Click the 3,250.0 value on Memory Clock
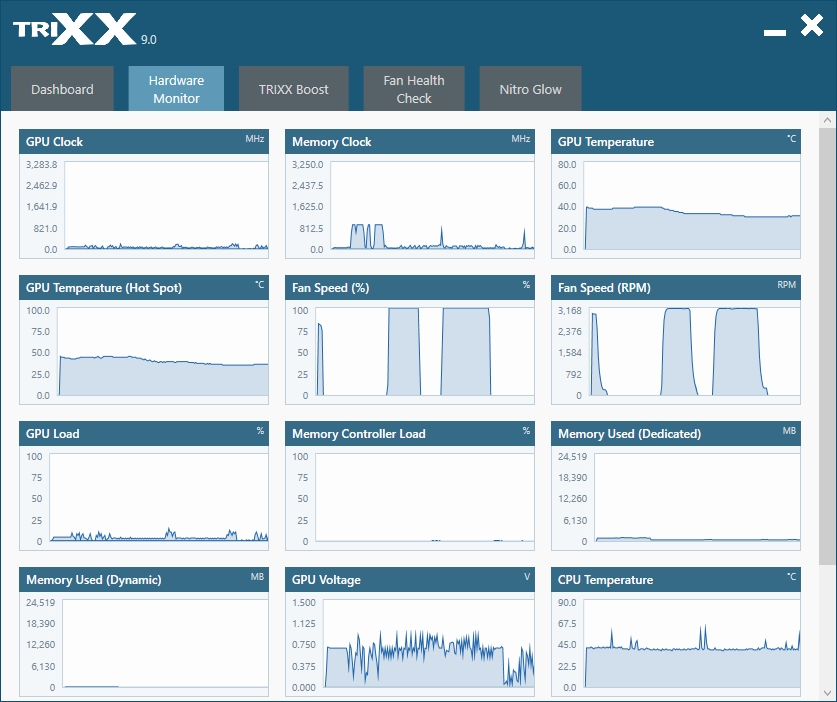This screenshot has width=837, height=702. (307, 164)
